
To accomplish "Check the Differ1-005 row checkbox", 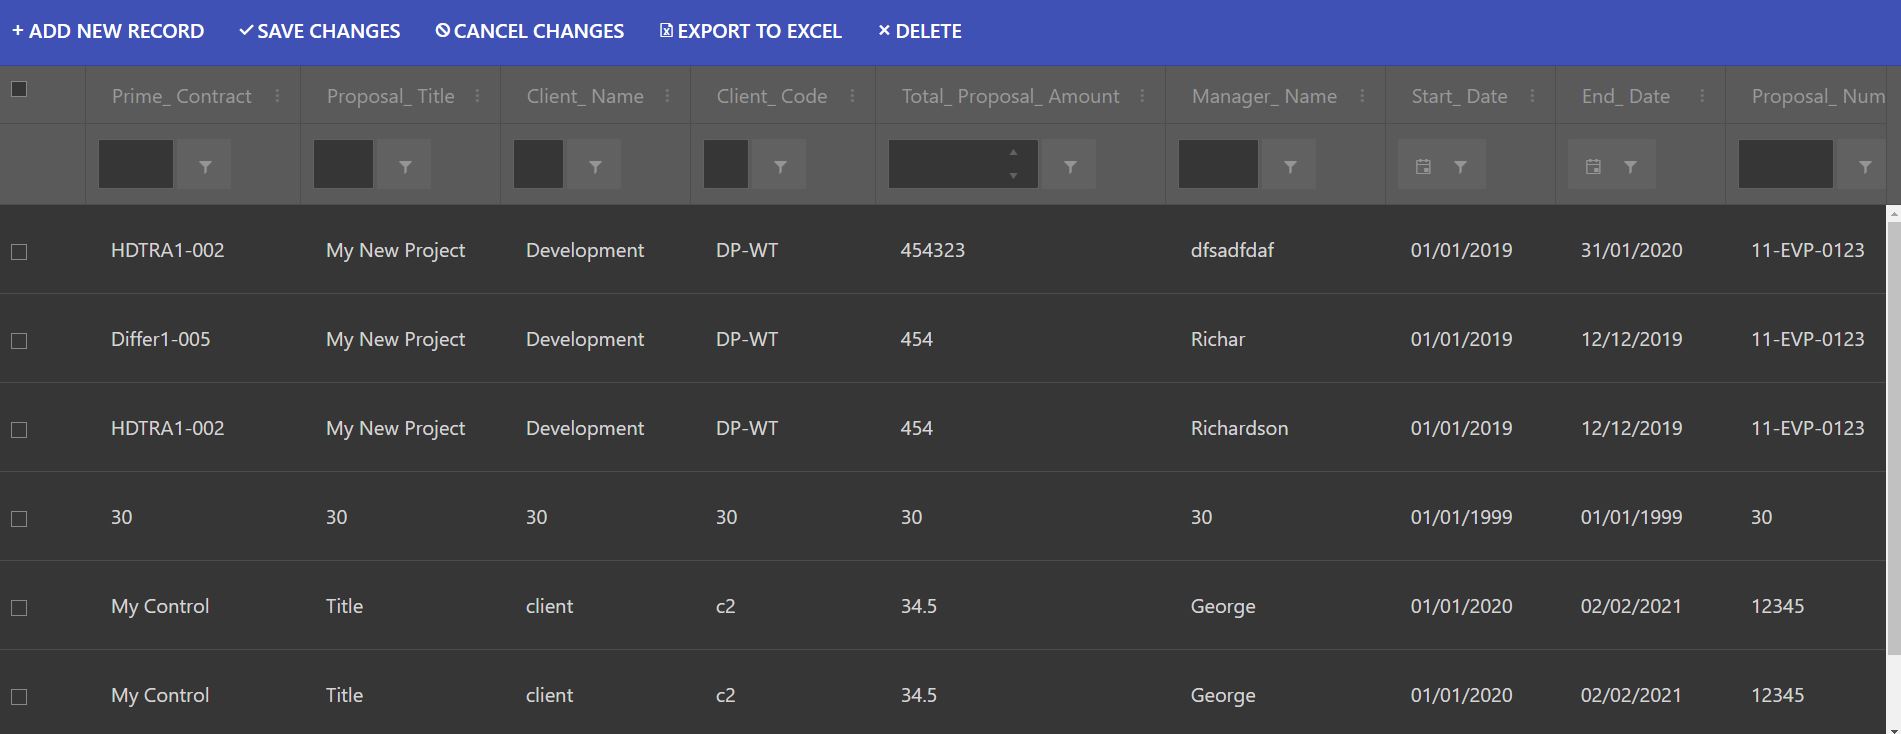I will point(19,341).
